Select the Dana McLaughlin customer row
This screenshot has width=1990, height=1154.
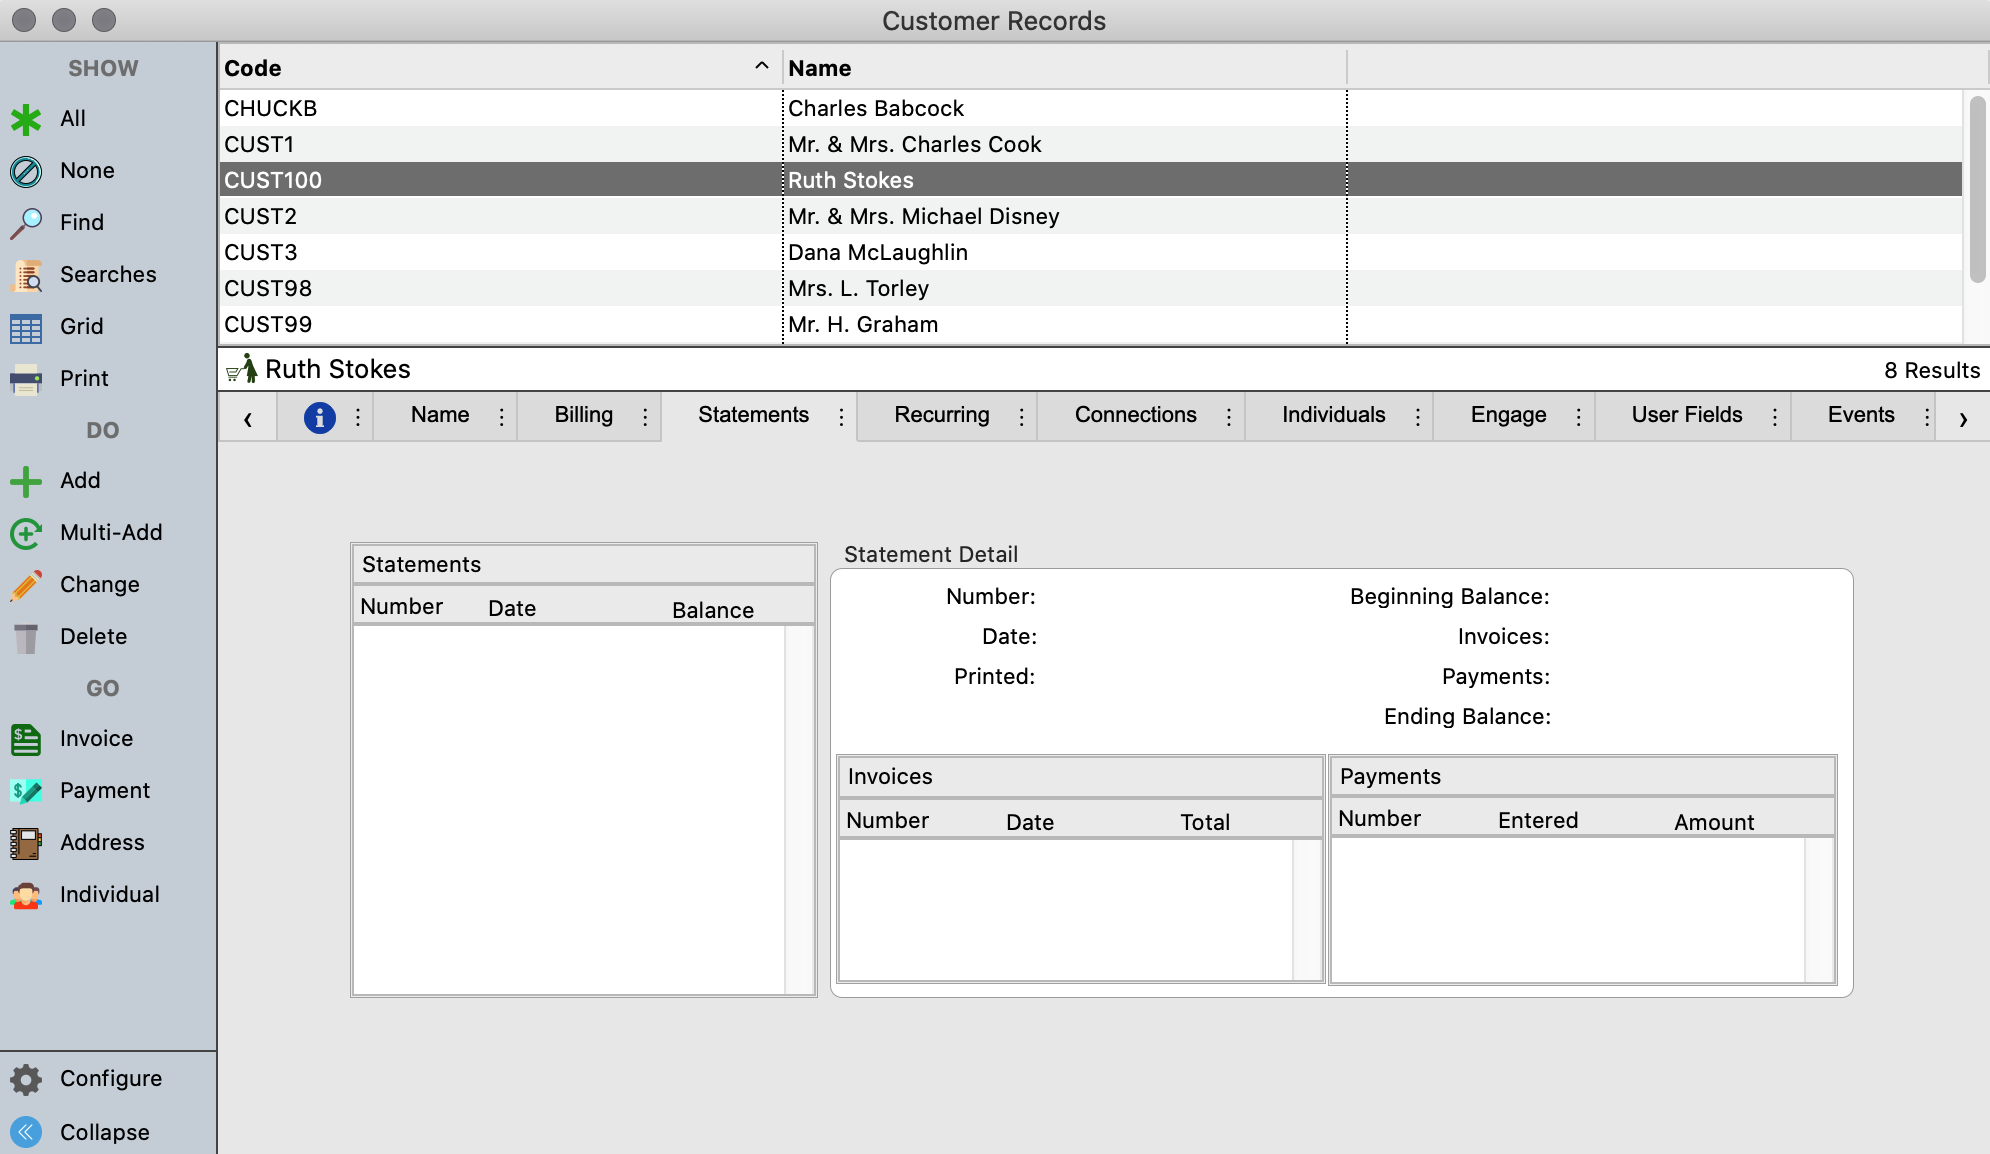point(877,252)
